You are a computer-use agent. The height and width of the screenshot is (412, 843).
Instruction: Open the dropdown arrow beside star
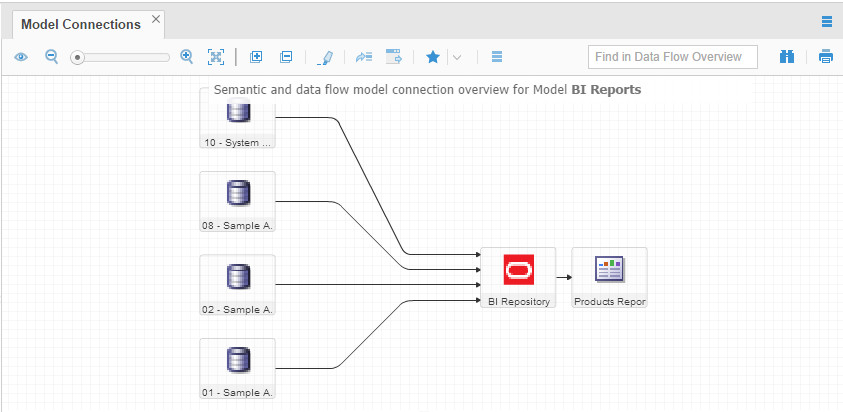(457, 57)
